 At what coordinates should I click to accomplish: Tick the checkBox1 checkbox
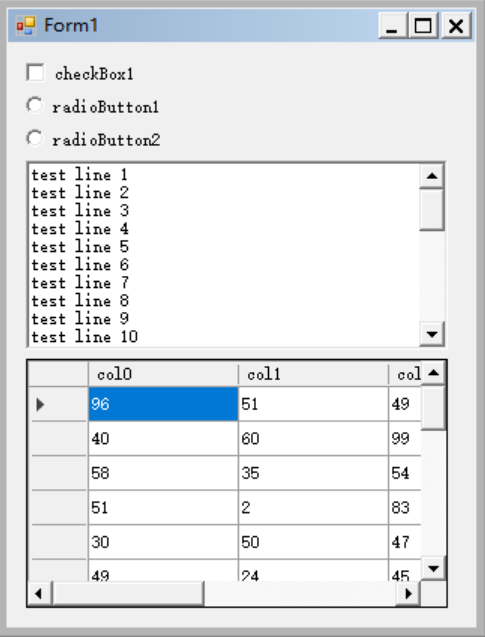35,73
